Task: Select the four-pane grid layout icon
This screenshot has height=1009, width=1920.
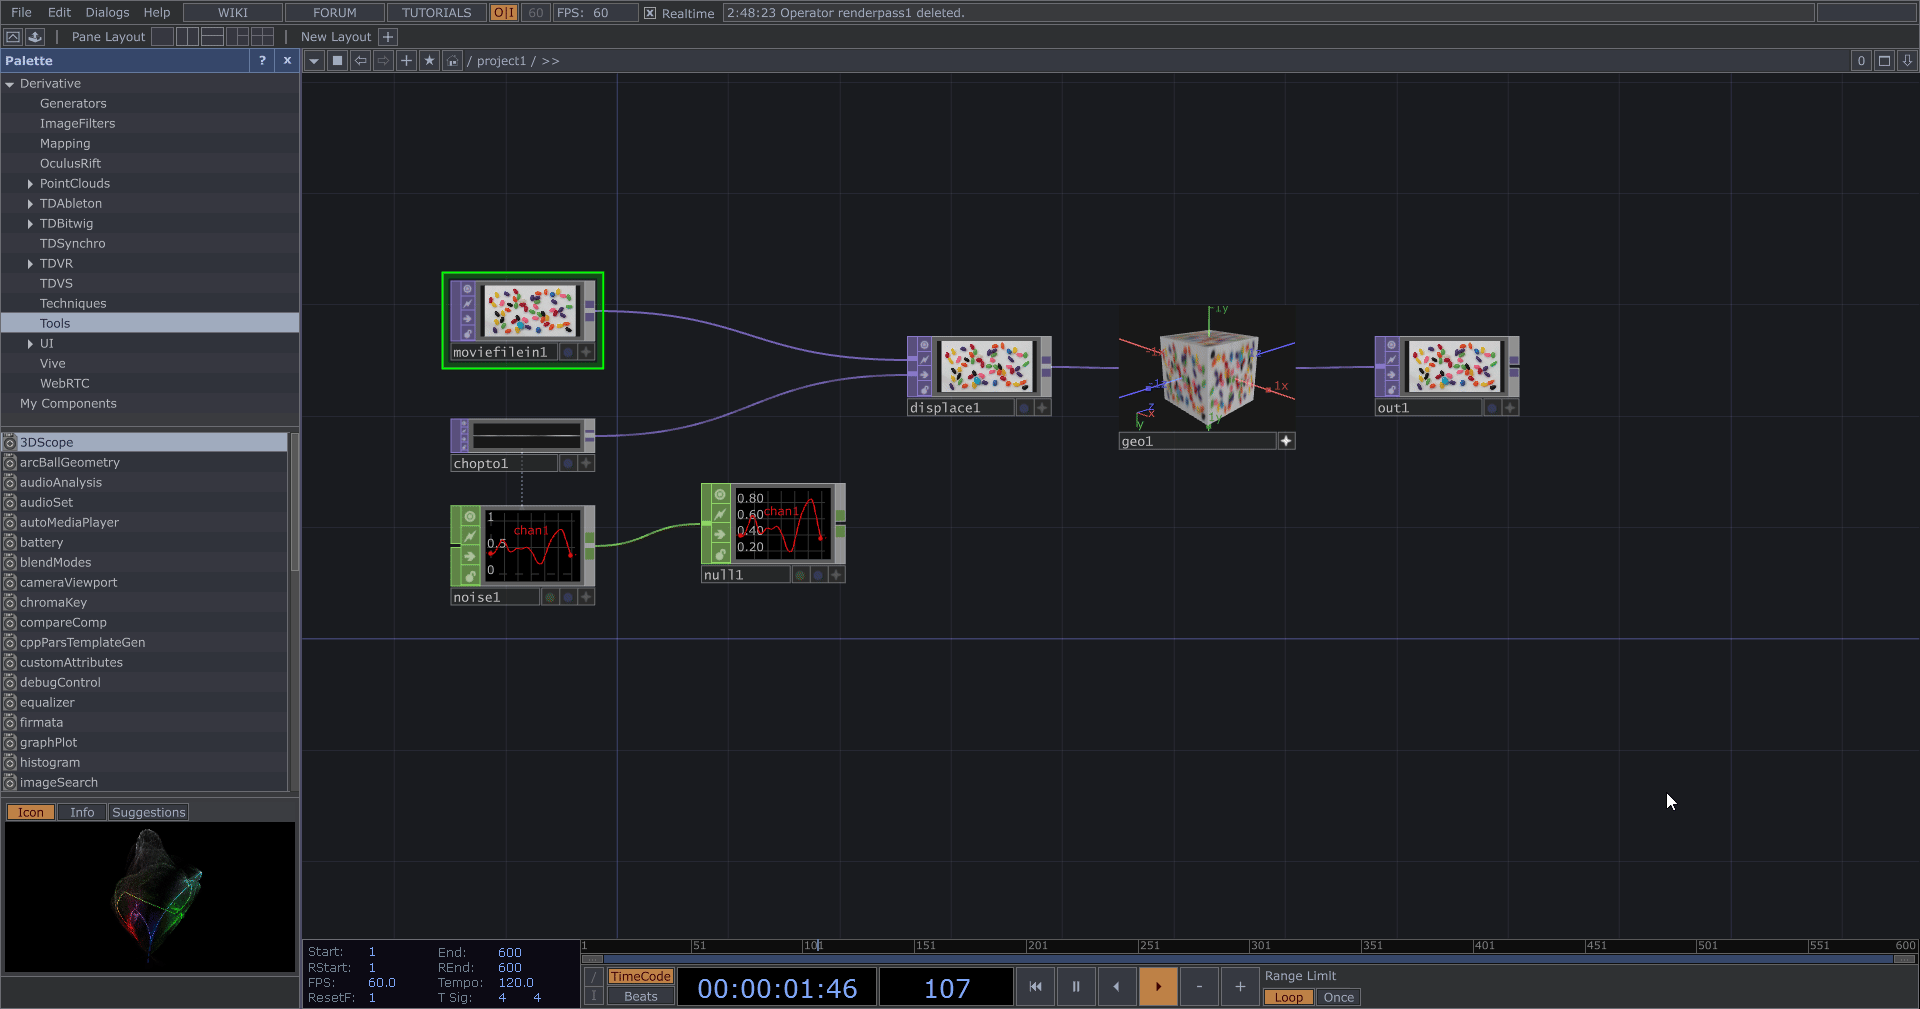Action: click(x=263, y=37)
